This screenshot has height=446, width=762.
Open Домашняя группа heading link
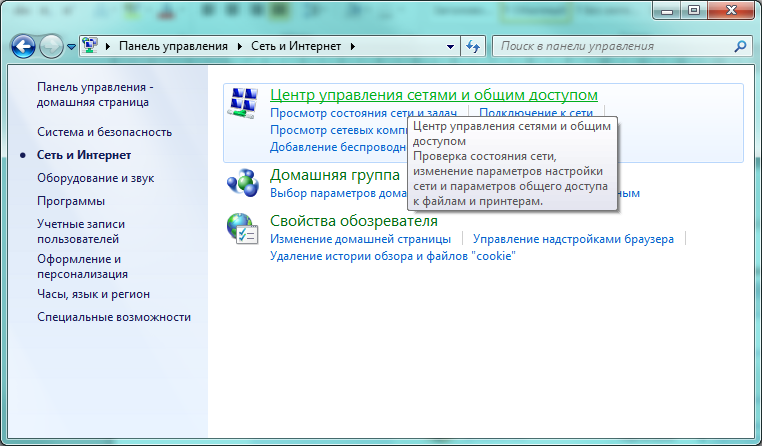(335, 175)
